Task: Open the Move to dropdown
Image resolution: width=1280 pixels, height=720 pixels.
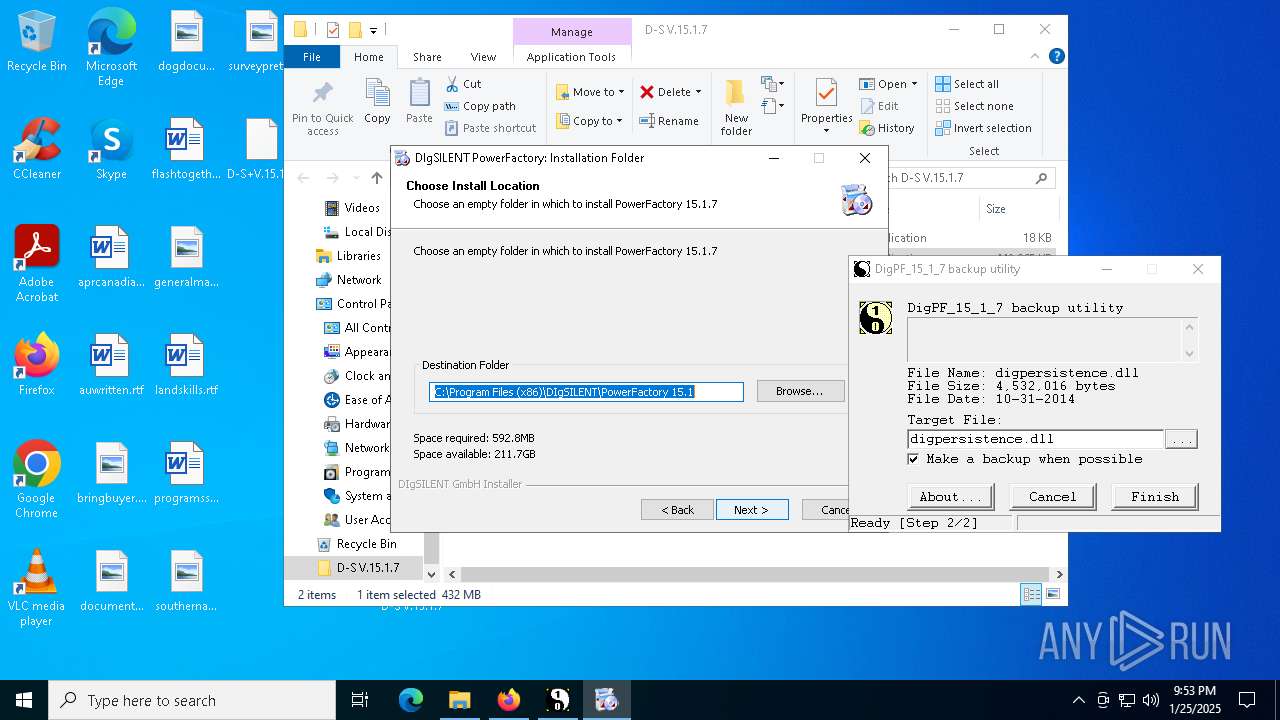Action: 590,92
